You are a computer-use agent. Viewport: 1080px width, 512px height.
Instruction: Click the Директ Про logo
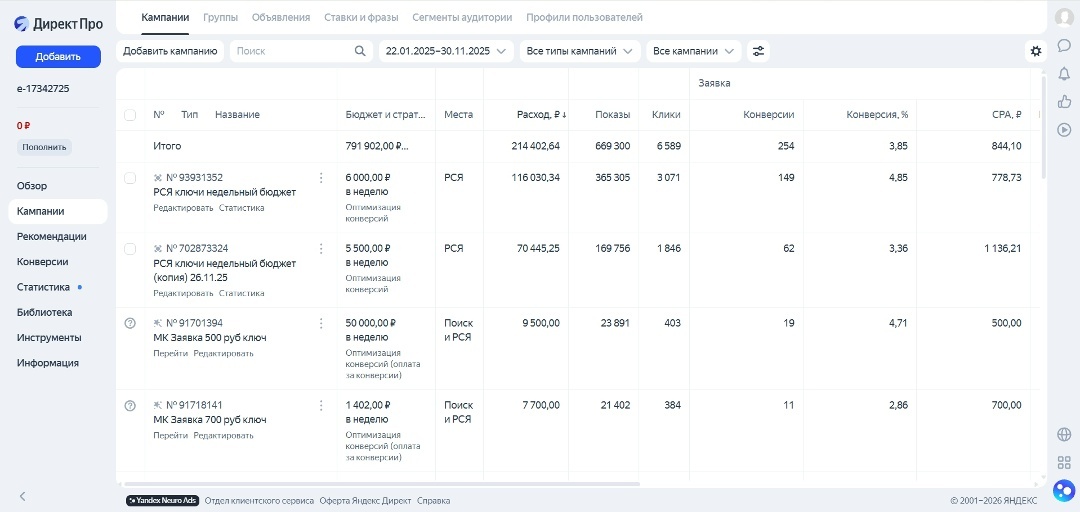tap(59, 24)
